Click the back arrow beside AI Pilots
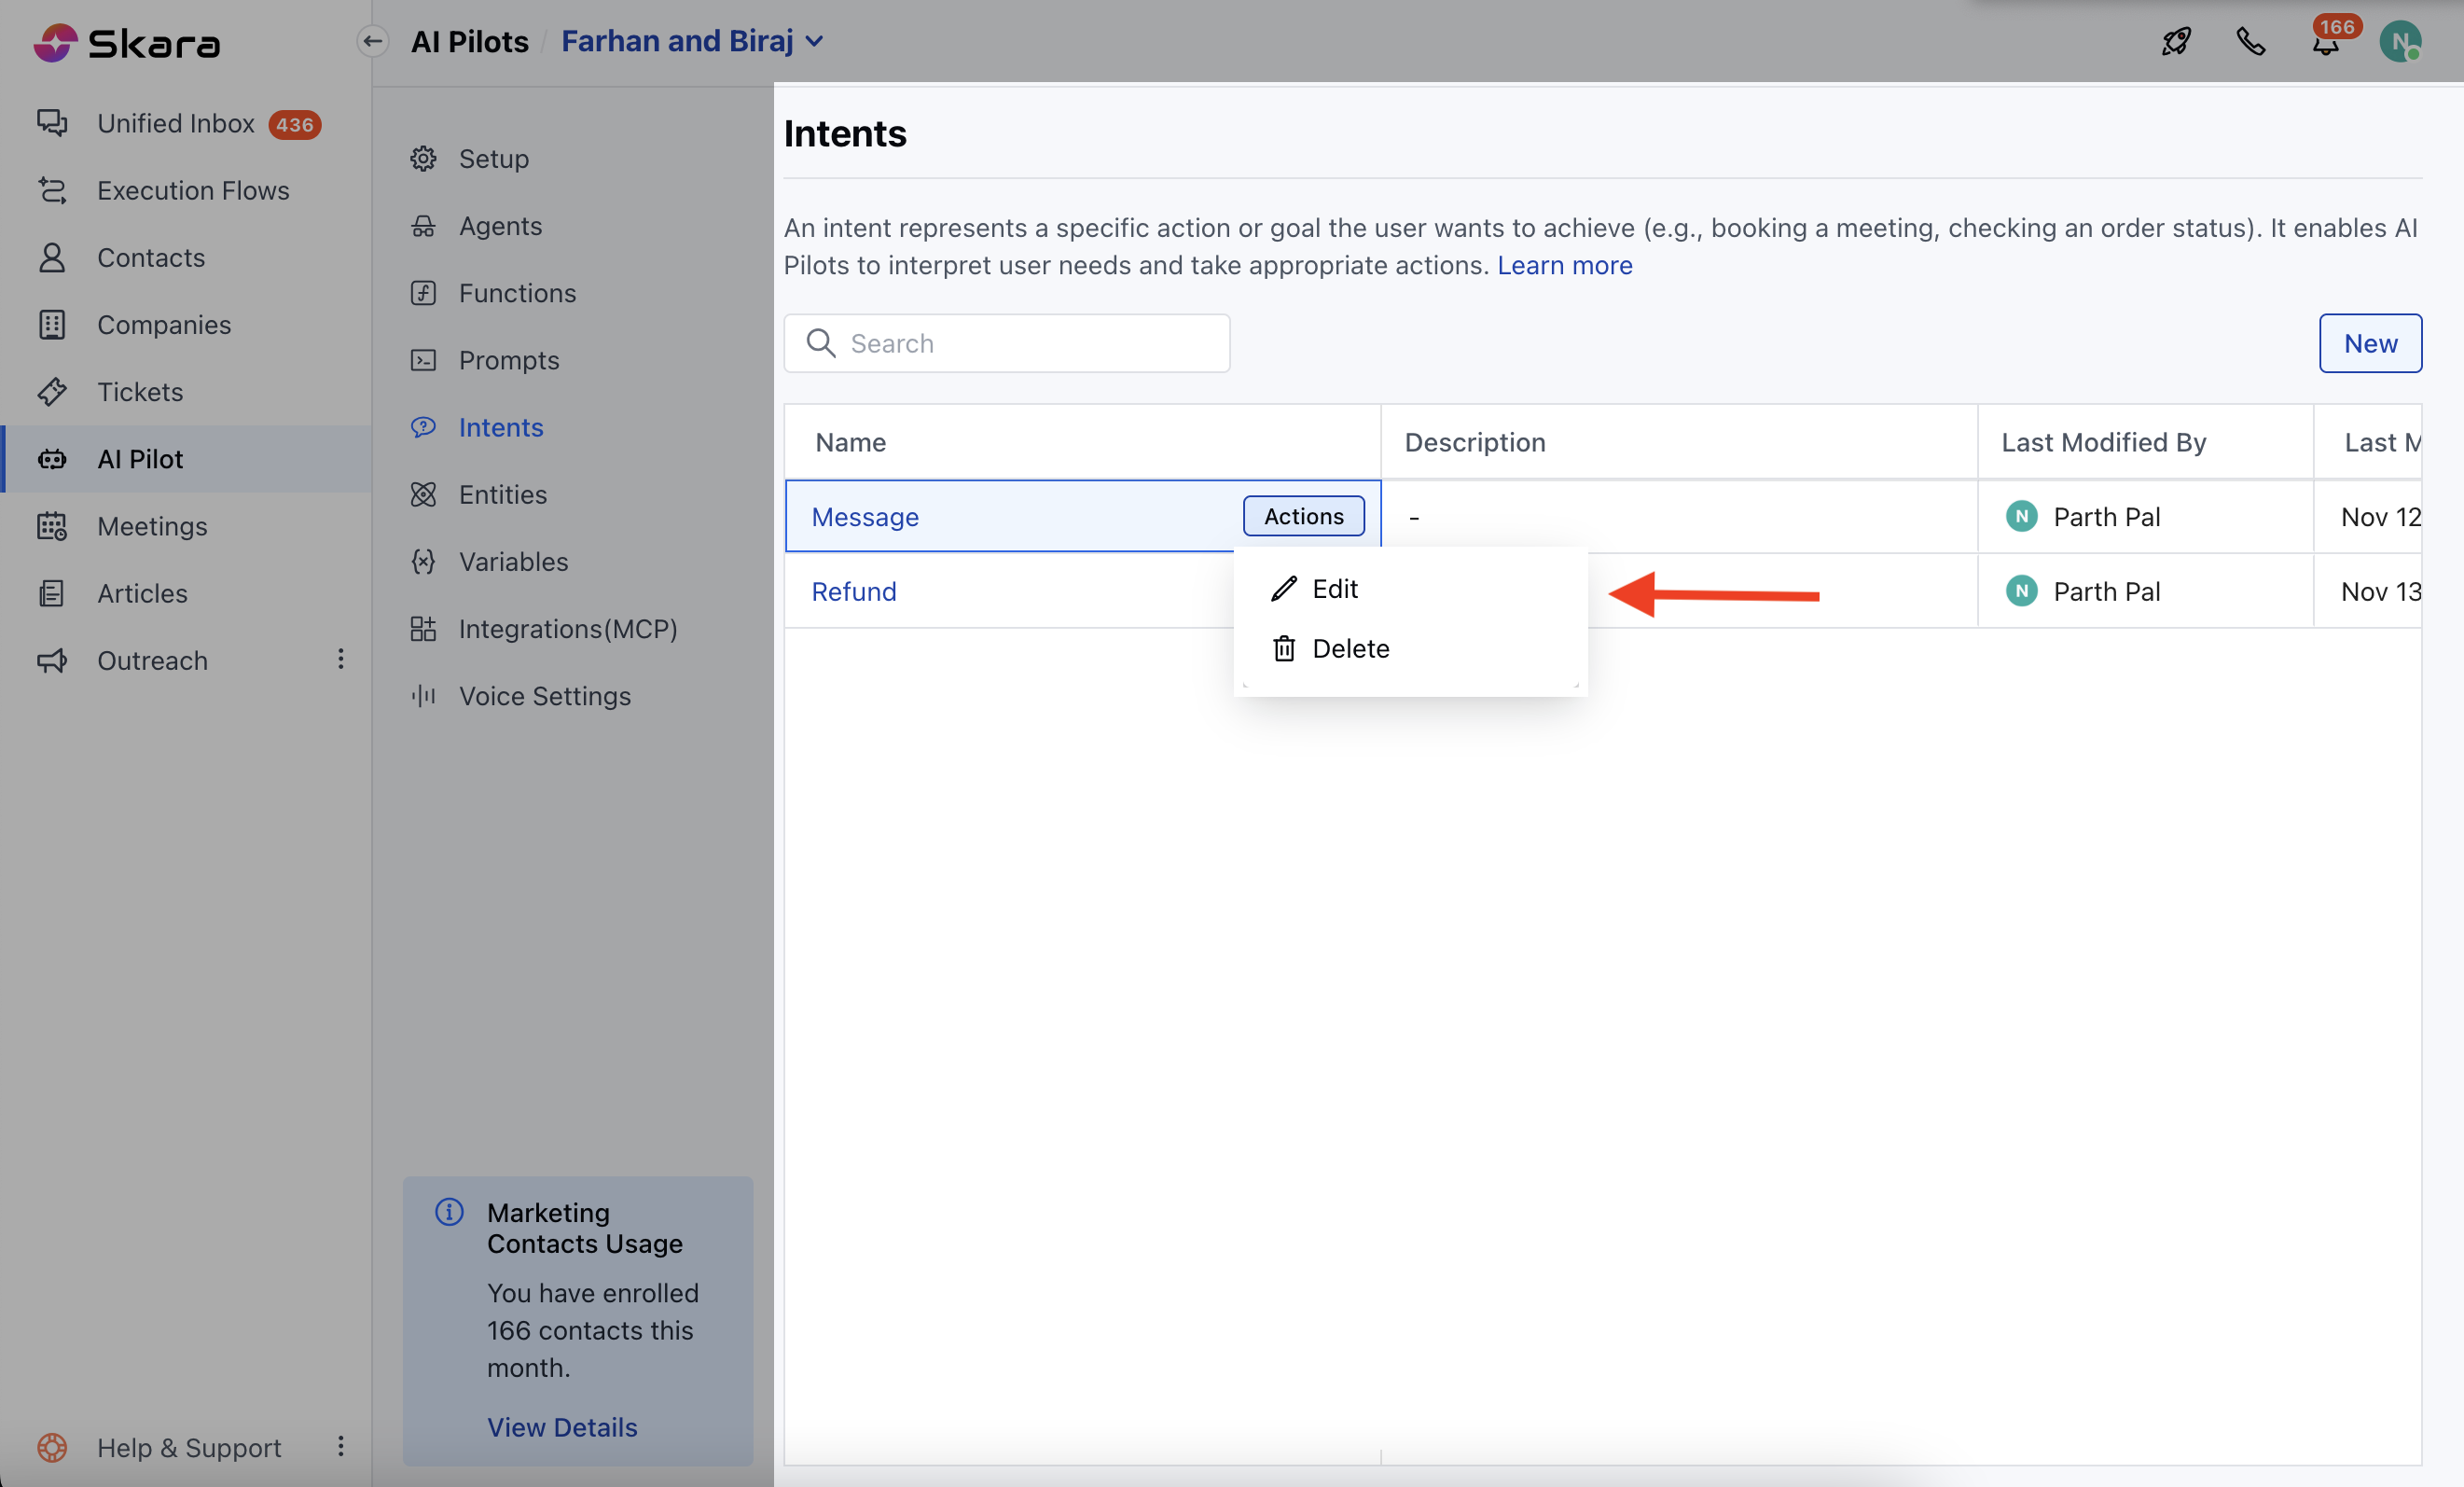This screenshot has height=1487, width=2464. (373, 41)
